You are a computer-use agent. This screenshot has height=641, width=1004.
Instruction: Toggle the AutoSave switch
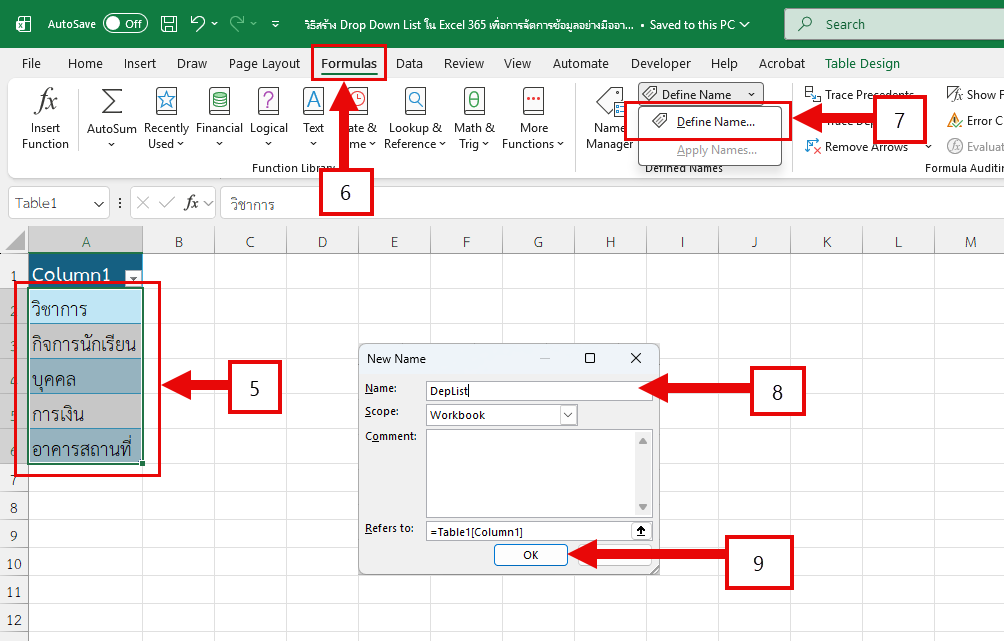click(126, 24)
